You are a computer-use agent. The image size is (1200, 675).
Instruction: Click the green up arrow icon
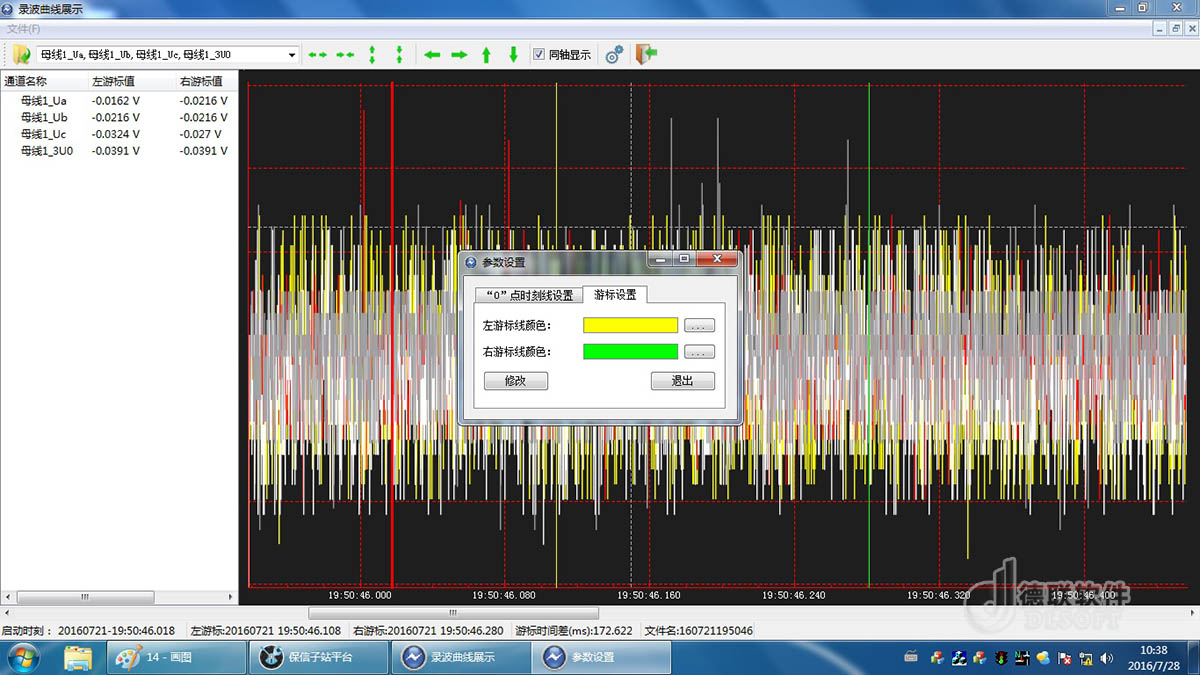[x=486, y=54]
